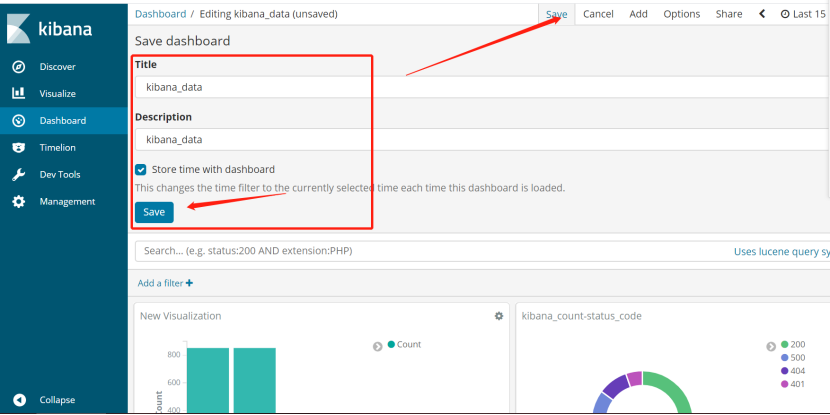Click the 500 legend blue dot
Image resolution: width=830 pixels, height=415 pixels.
tap(784, 358)
